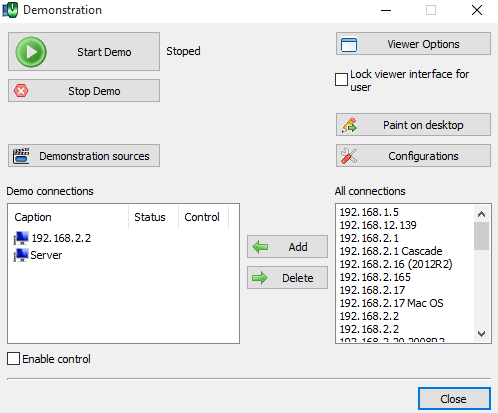Select 192.168.2.1 Cascade in All connections
498x413 pixels.
[391, 251]
